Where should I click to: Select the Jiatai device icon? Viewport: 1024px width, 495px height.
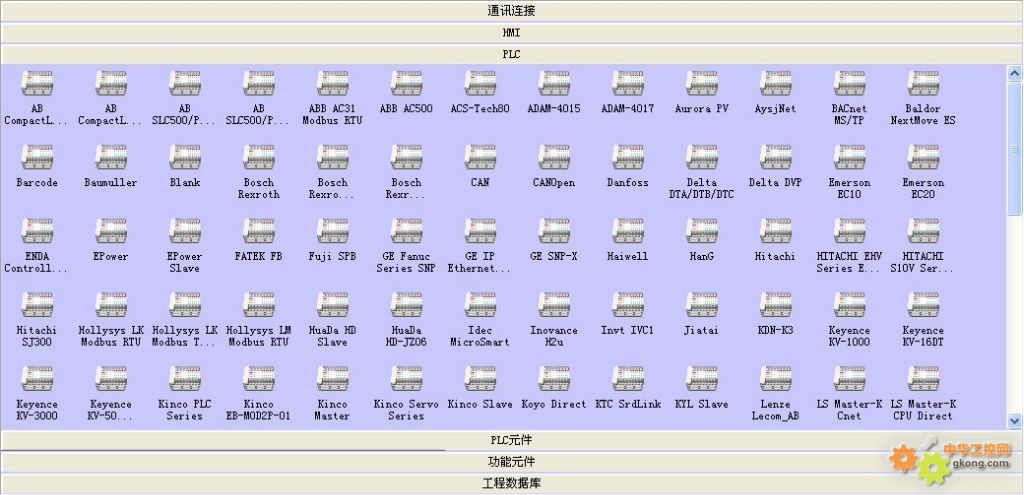701,305
